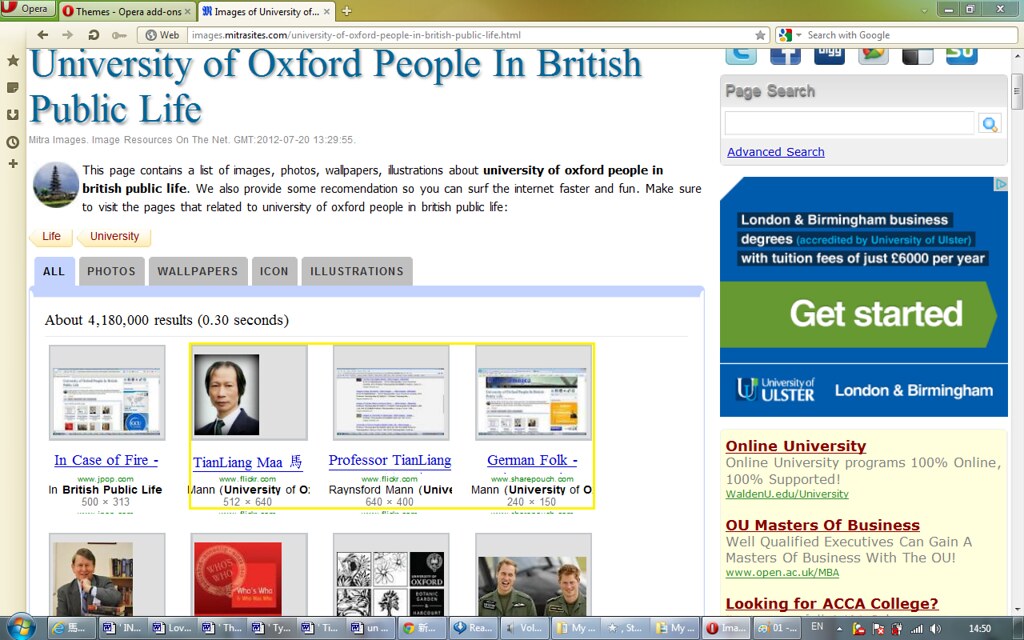Switch to the ILLUSTRATIONS tab

point(357,271)
